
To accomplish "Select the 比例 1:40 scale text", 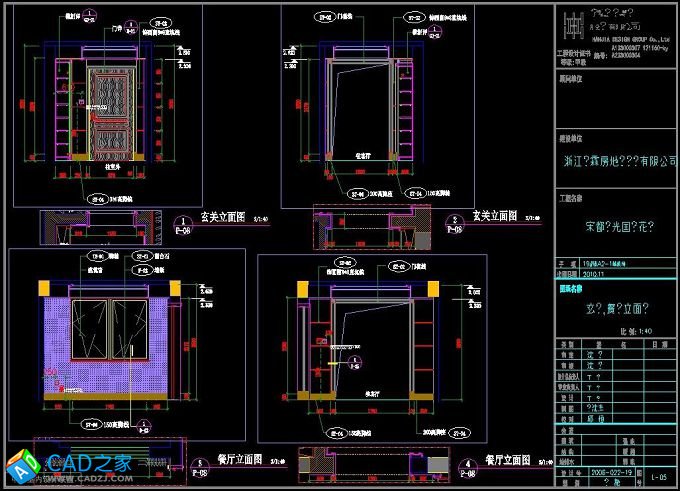I will click(x=636, y=330).
